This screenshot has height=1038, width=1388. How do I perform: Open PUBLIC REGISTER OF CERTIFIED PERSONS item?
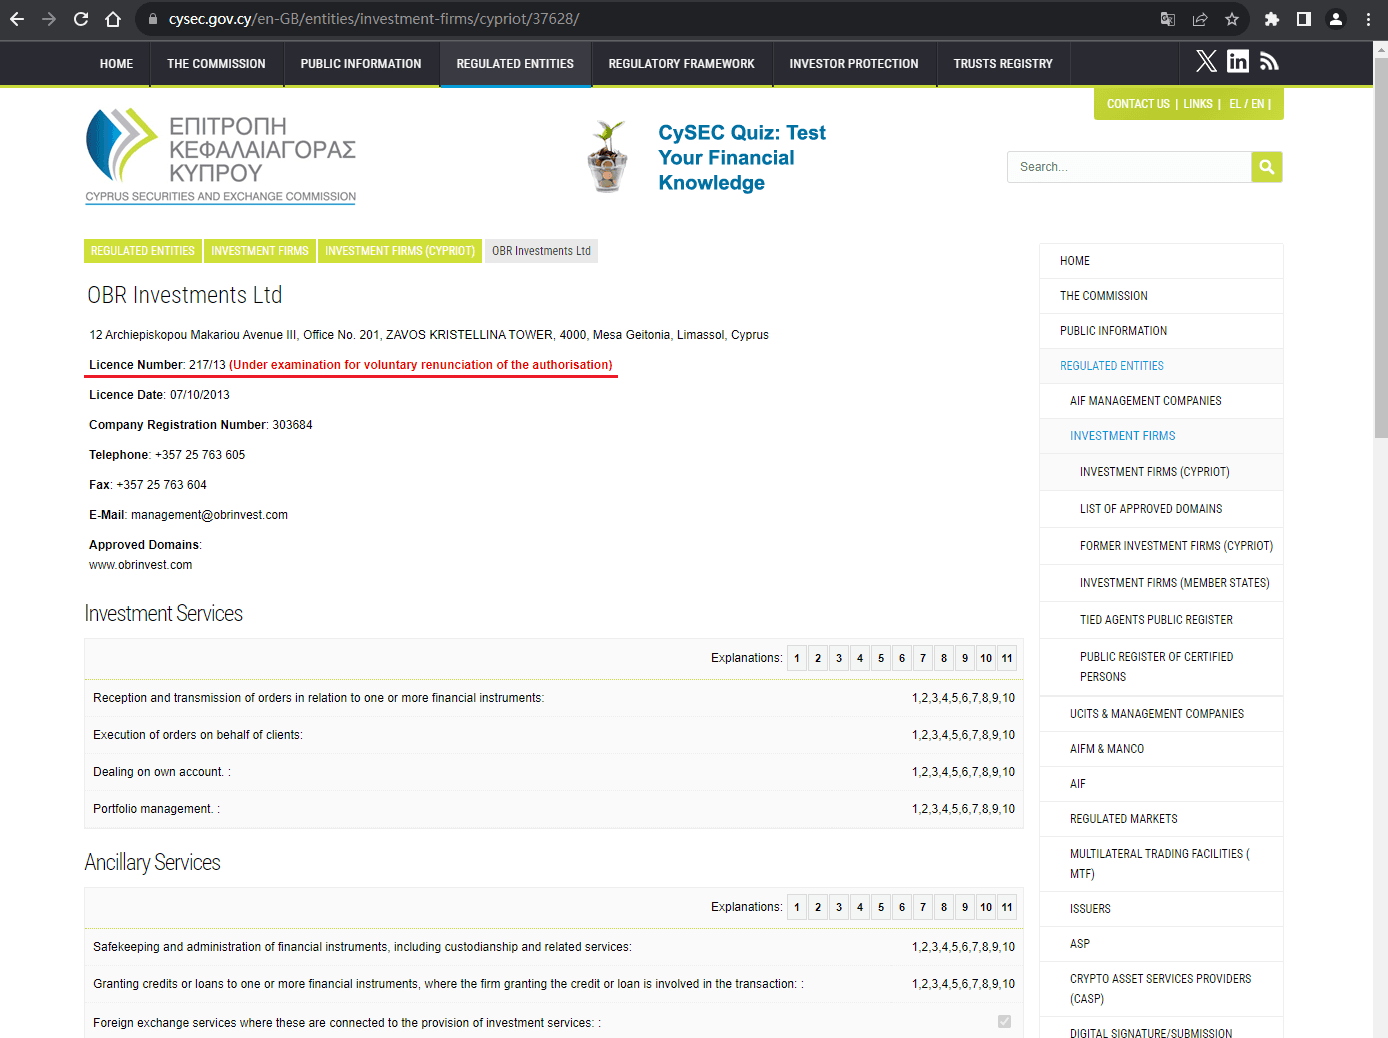click(1161, 667)
